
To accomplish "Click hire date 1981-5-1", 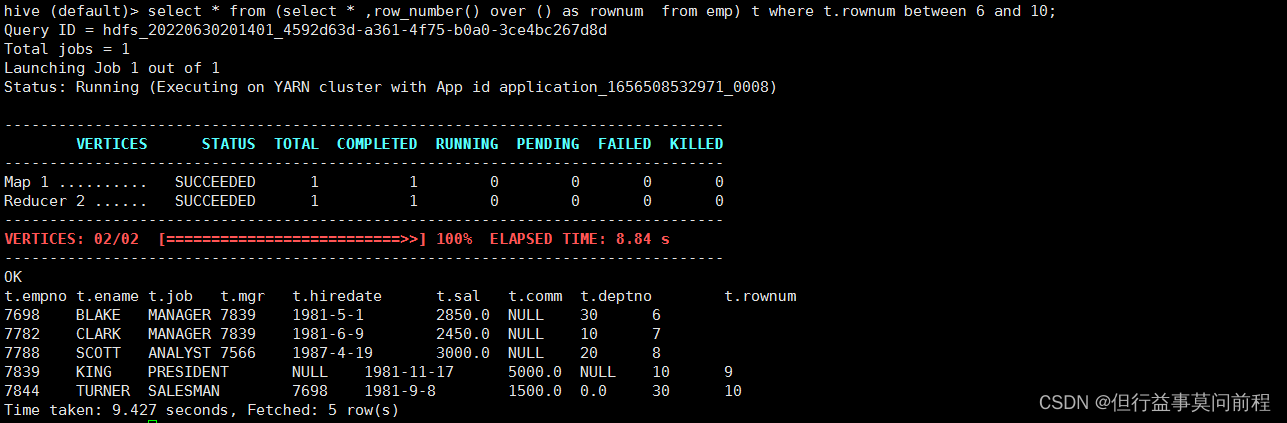I will pyautogui.click(x=328, y=315).
